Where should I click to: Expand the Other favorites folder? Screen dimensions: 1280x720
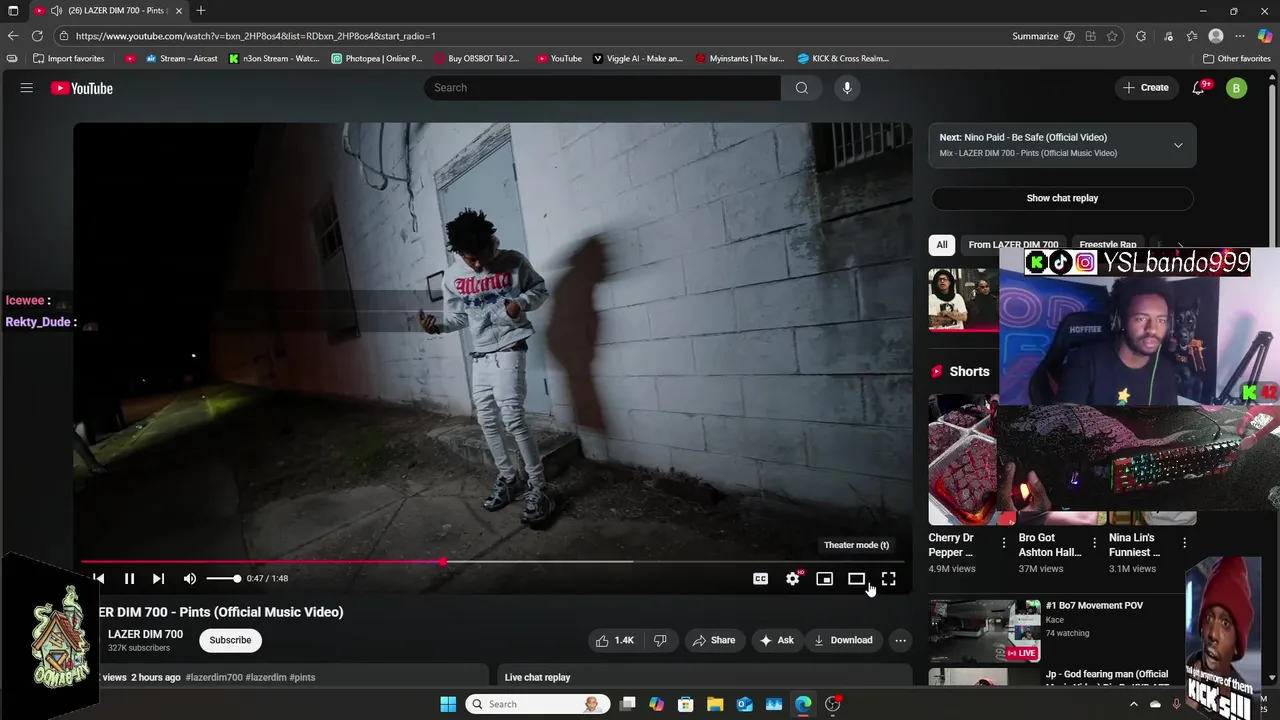[x=1237, y=58]
